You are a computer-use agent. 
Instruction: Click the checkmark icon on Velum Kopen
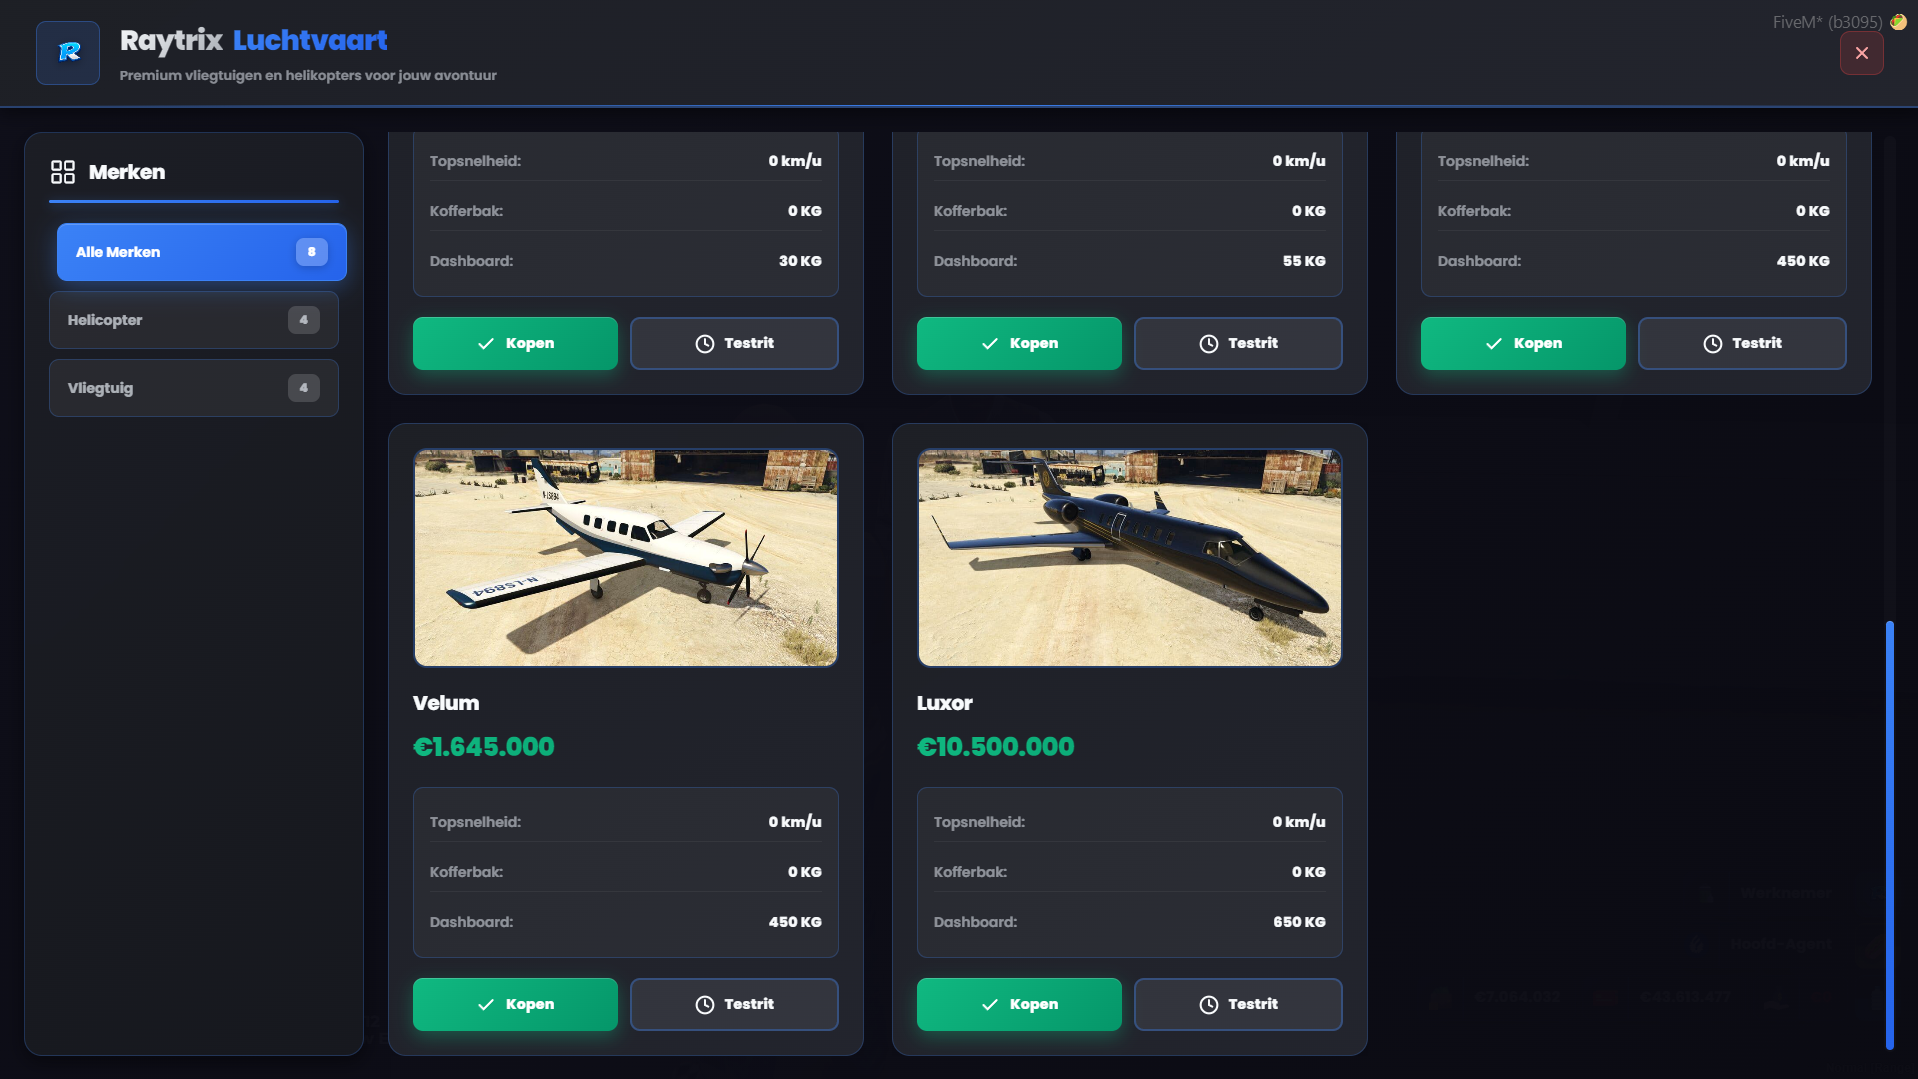(x=486, y=1004)
